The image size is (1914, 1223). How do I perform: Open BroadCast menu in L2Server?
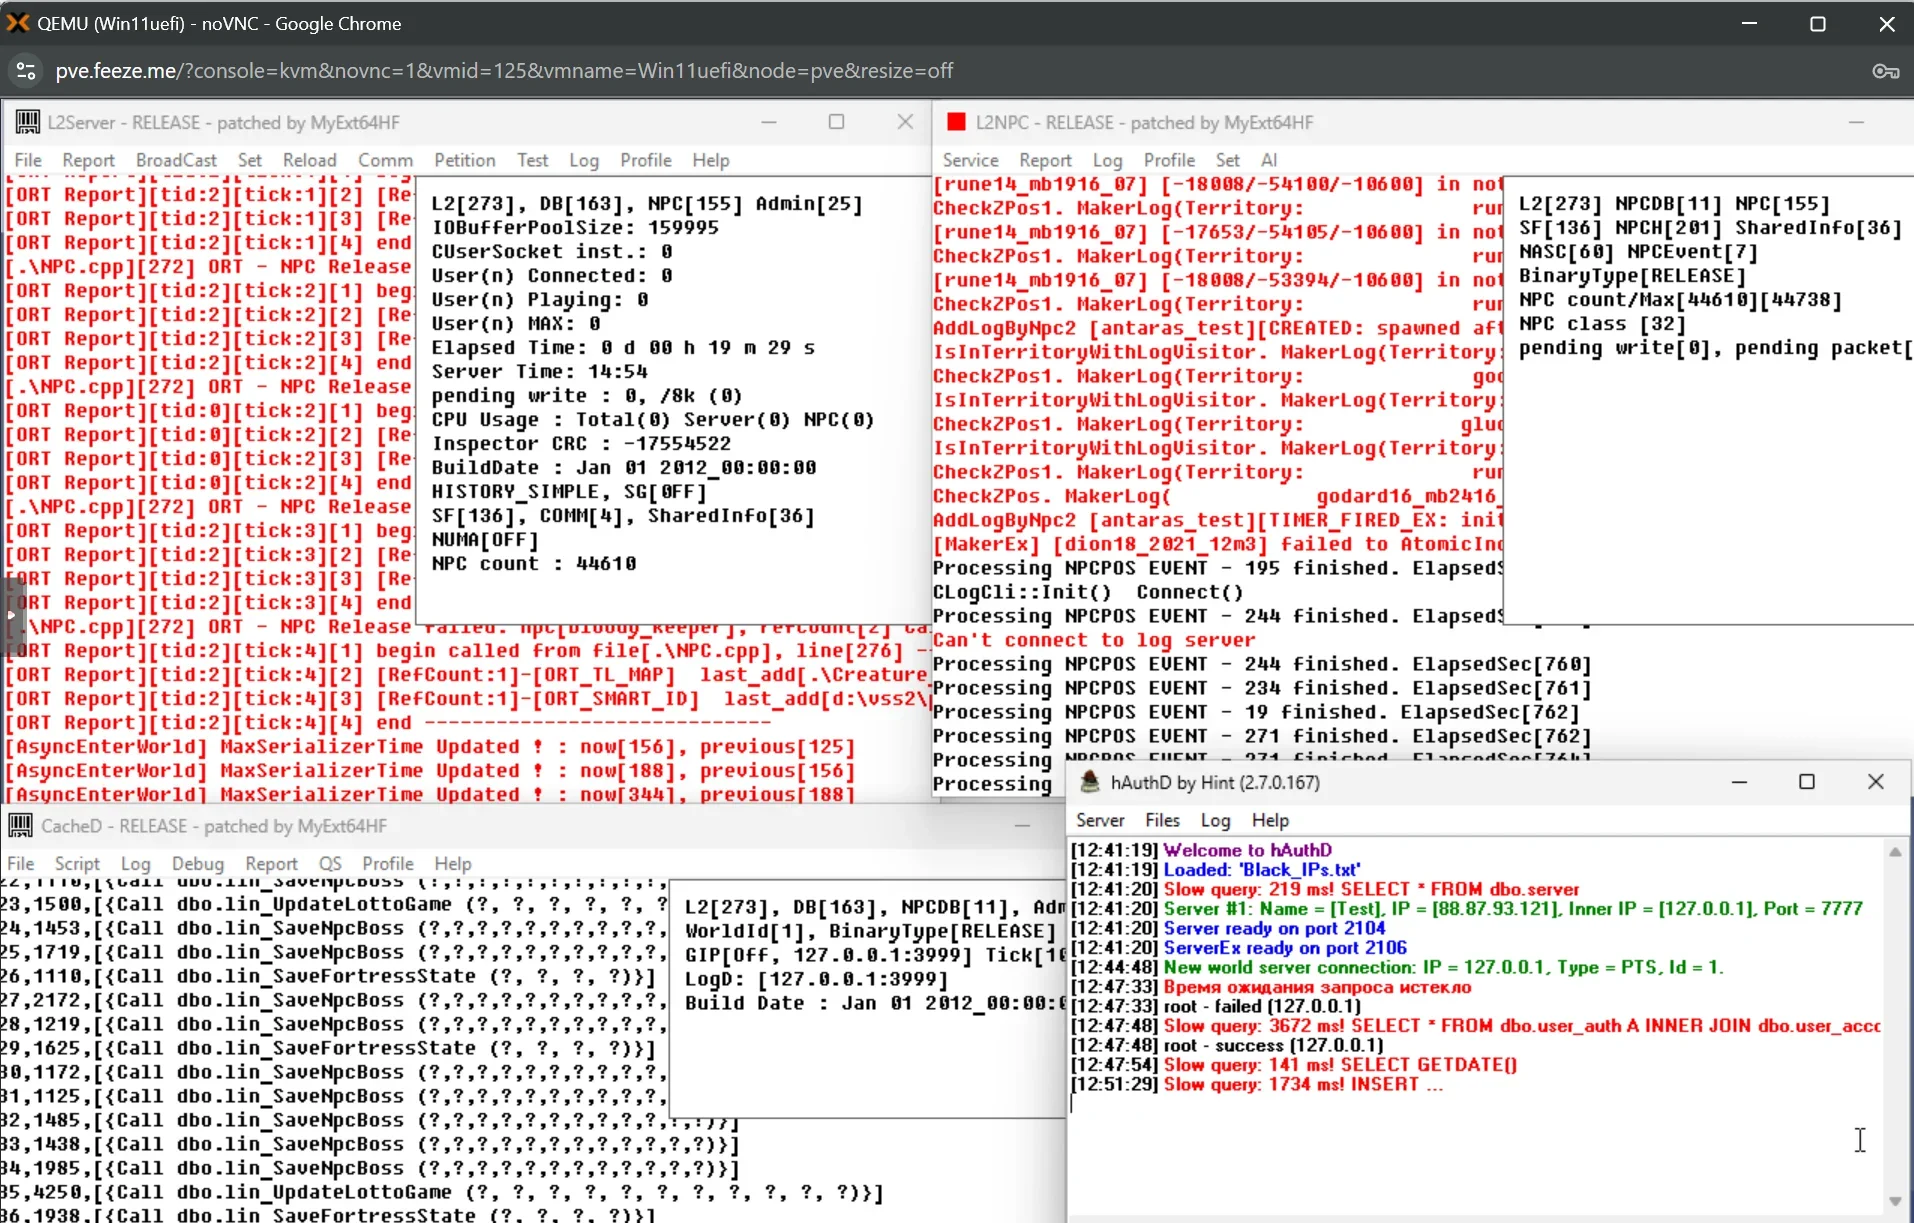click(176, 160)
